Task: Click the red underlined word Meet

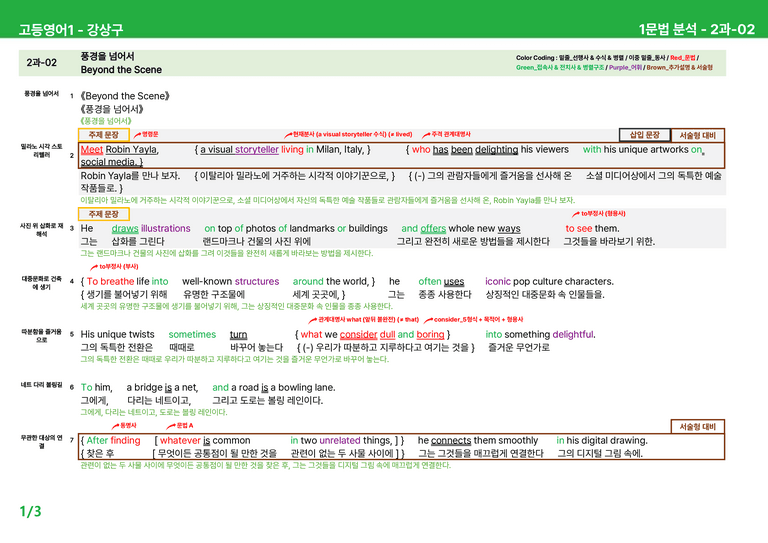Action: click(x=92, y=149)
